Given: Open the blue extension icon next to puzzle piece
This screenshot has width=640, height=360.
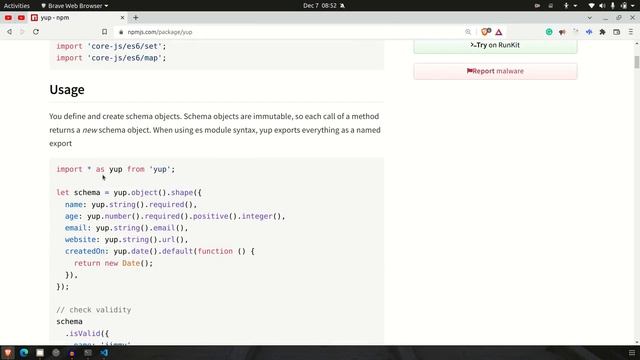Looking at the screenshot, I should coord(589,32).
